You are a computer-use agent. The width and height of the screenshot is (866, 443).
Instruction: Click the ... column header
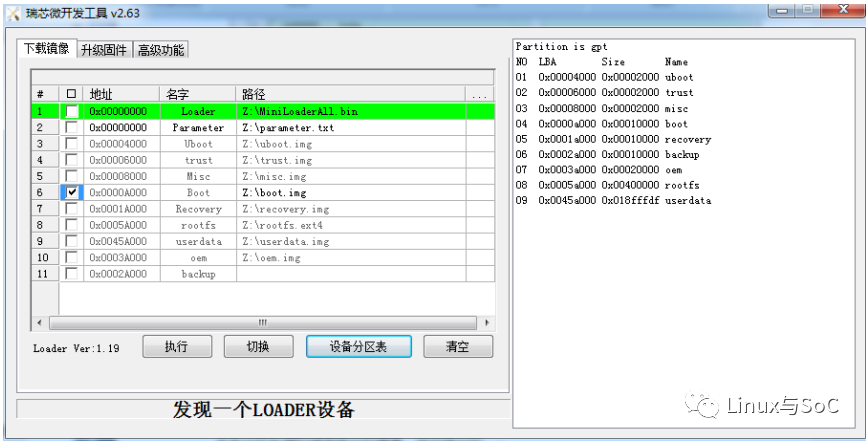[480, 94]
